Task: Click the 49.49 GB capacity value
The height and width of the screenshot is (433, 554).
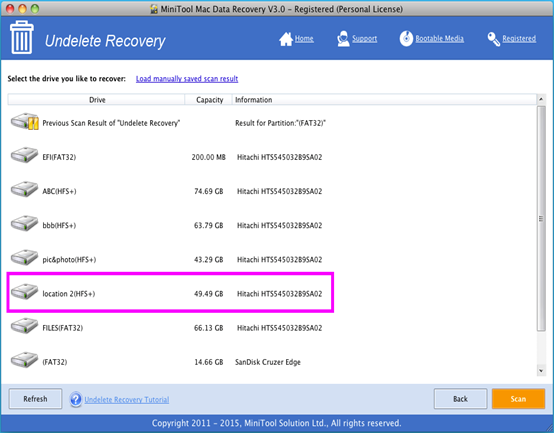Action: [x=209, y=294]
